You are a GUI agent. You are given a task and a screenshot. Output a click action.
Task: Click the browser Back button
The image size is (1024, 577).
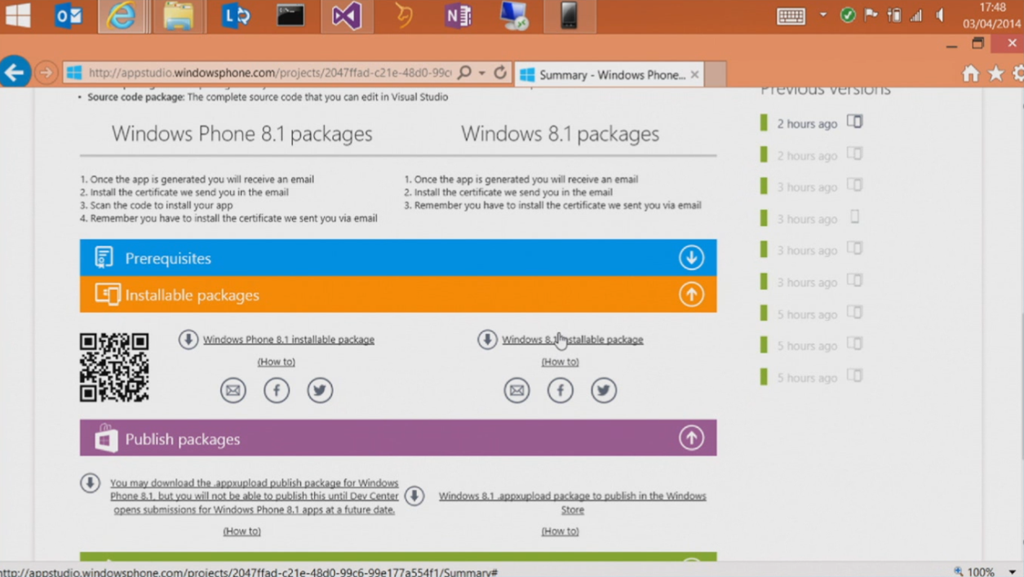tap(15, 72)
